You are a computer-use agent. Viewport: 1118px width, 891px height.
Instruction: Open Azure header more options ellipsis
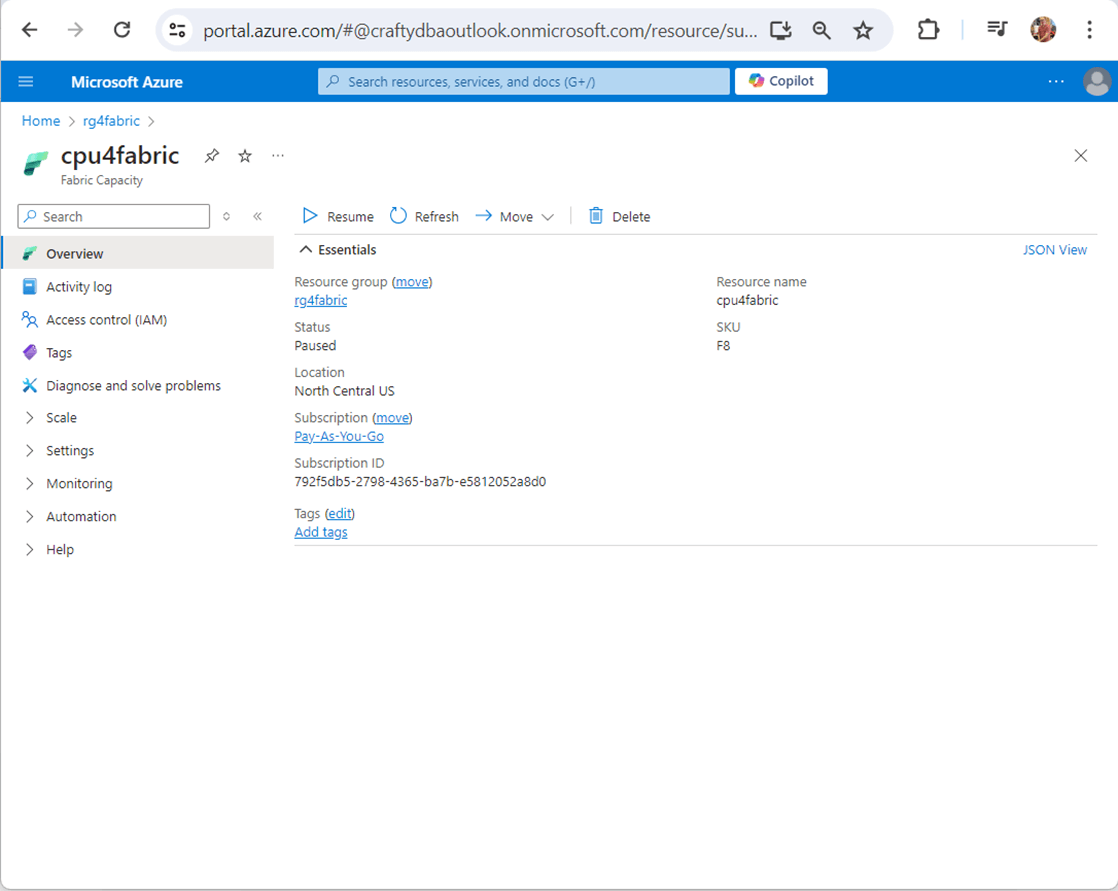tap(1056, 81)
